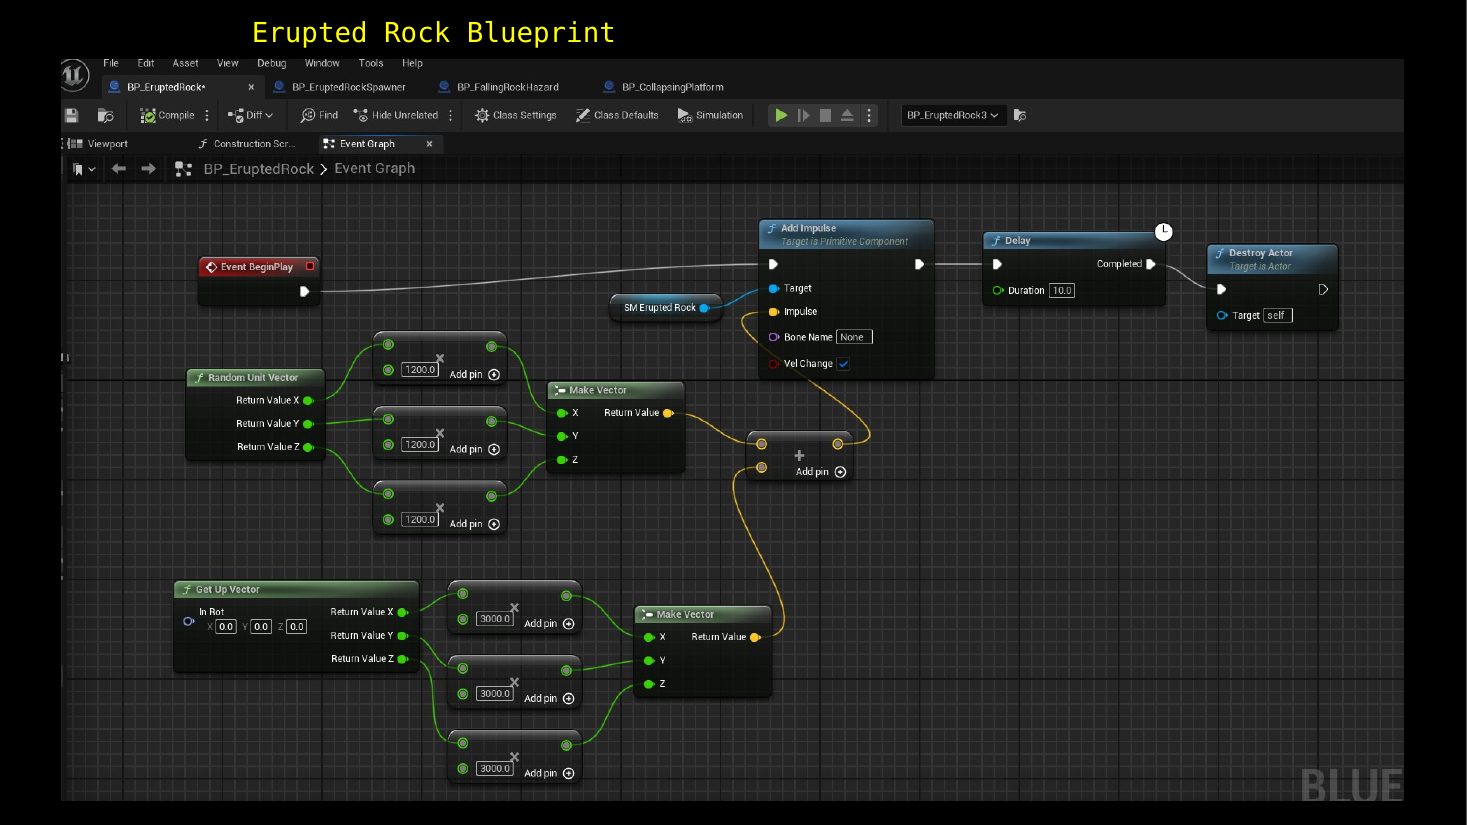Image resolution: width=1467 pixels, height=825 pixels.
Task: Click the frame skip (advance) button
Action: click(x=803, y=115)
